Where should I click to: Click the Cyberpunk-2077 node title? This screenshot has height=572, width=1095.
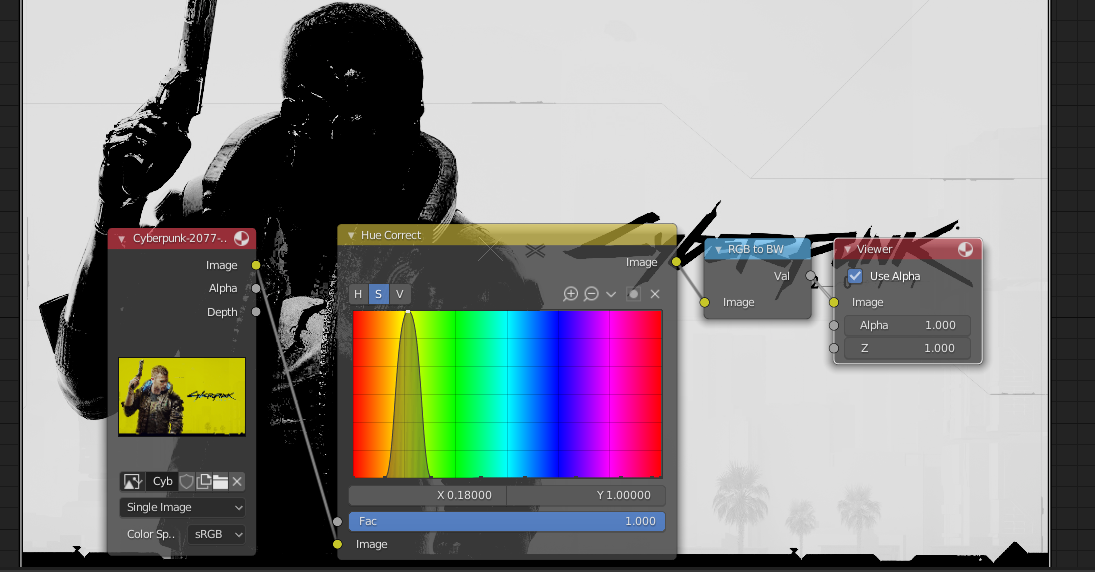(179, 238)
